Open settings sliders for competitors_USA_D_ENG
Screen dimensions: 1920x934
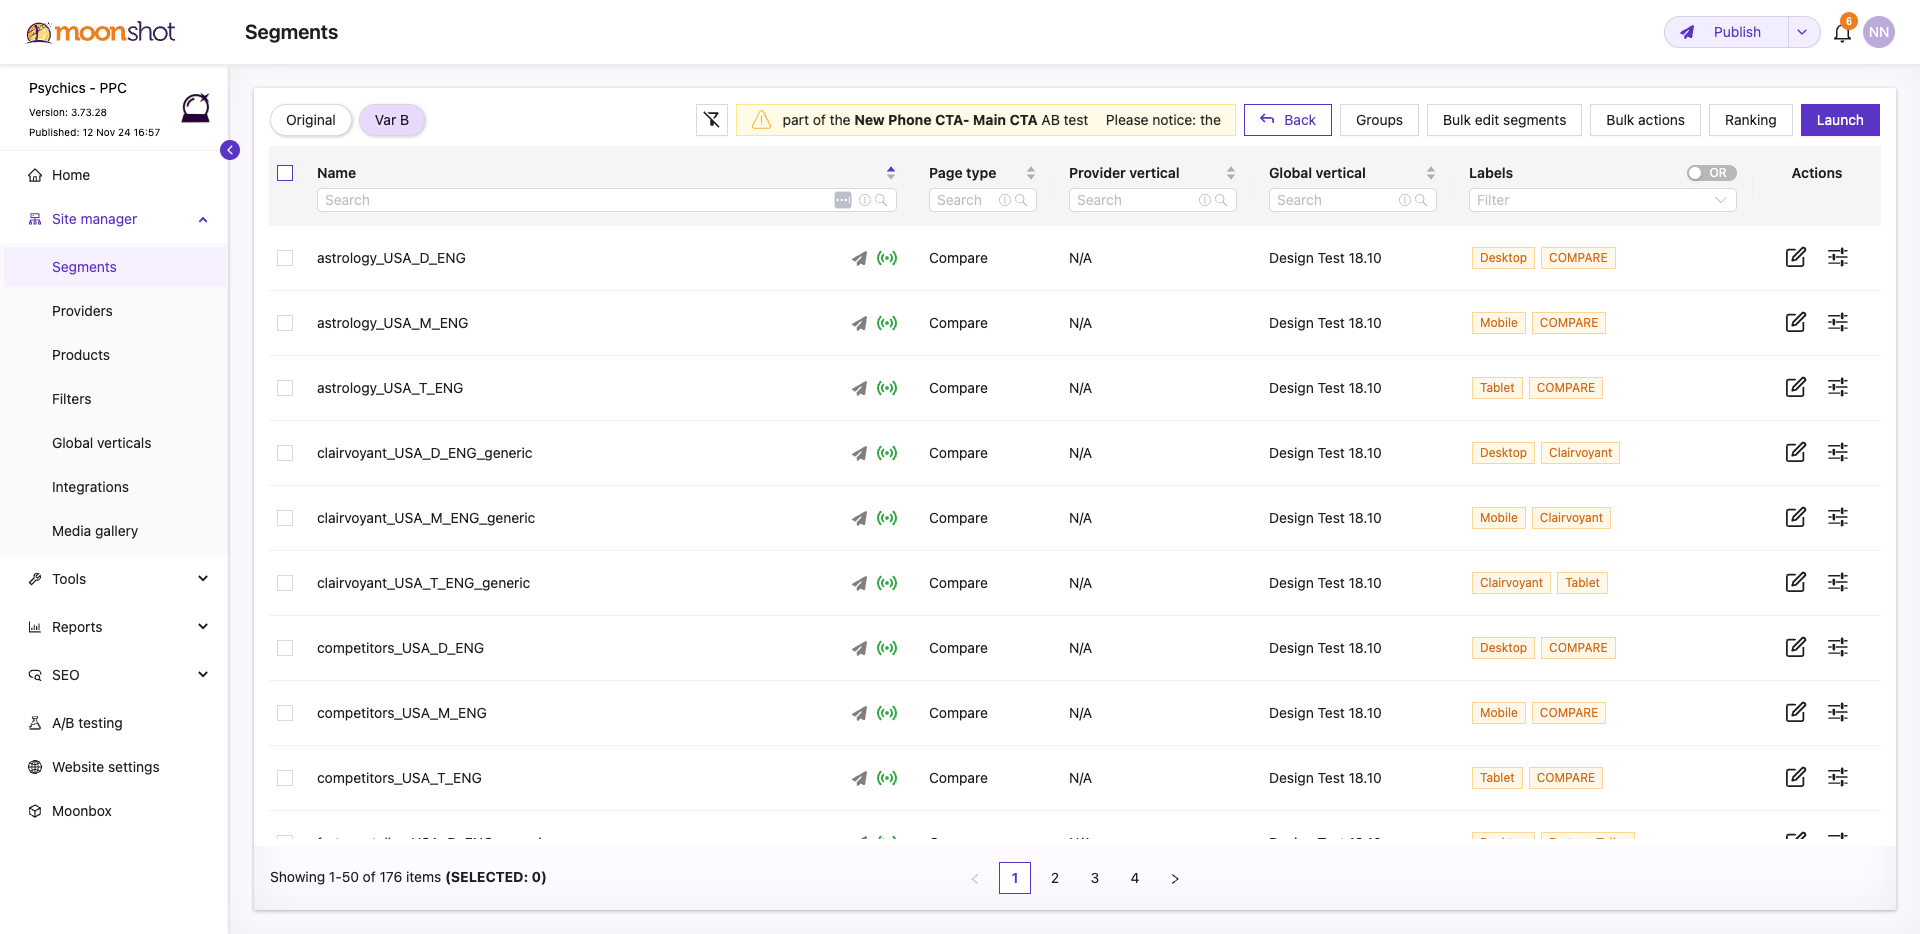(x=1838, y=647)
